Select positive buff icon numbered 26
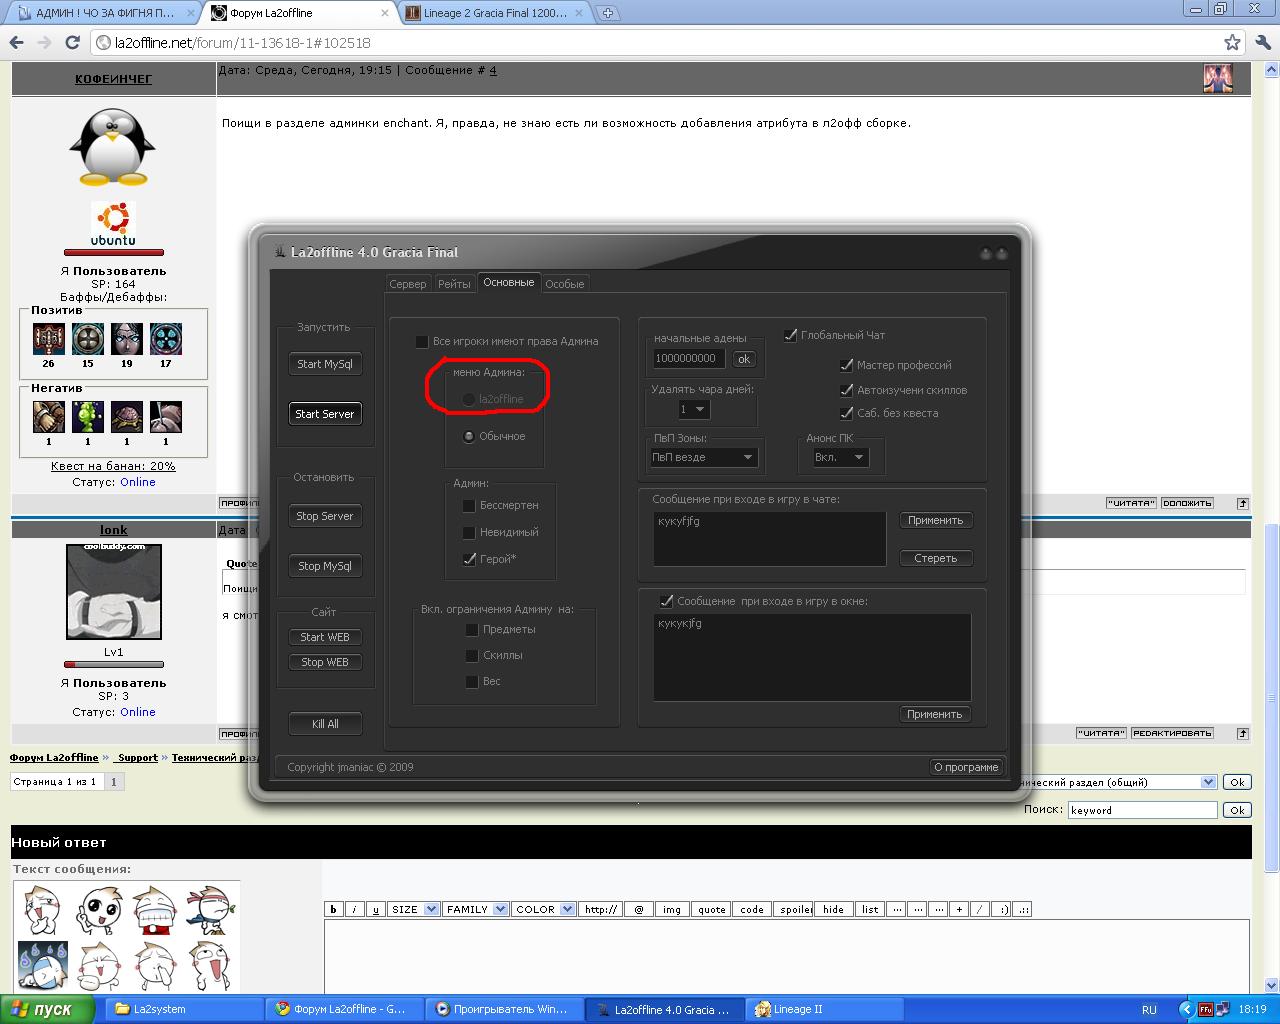Screen dimensions: 1280x1024 pyautogui.click(x=48, y=339)
